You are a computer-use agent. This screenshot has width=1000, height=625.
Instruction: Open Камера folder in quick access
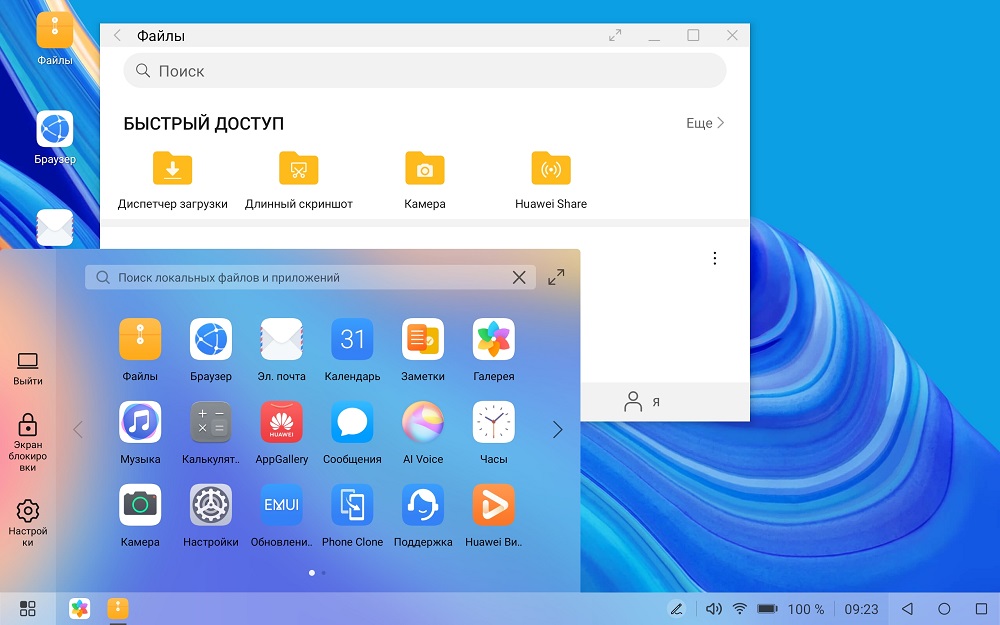tap(425, 169)
